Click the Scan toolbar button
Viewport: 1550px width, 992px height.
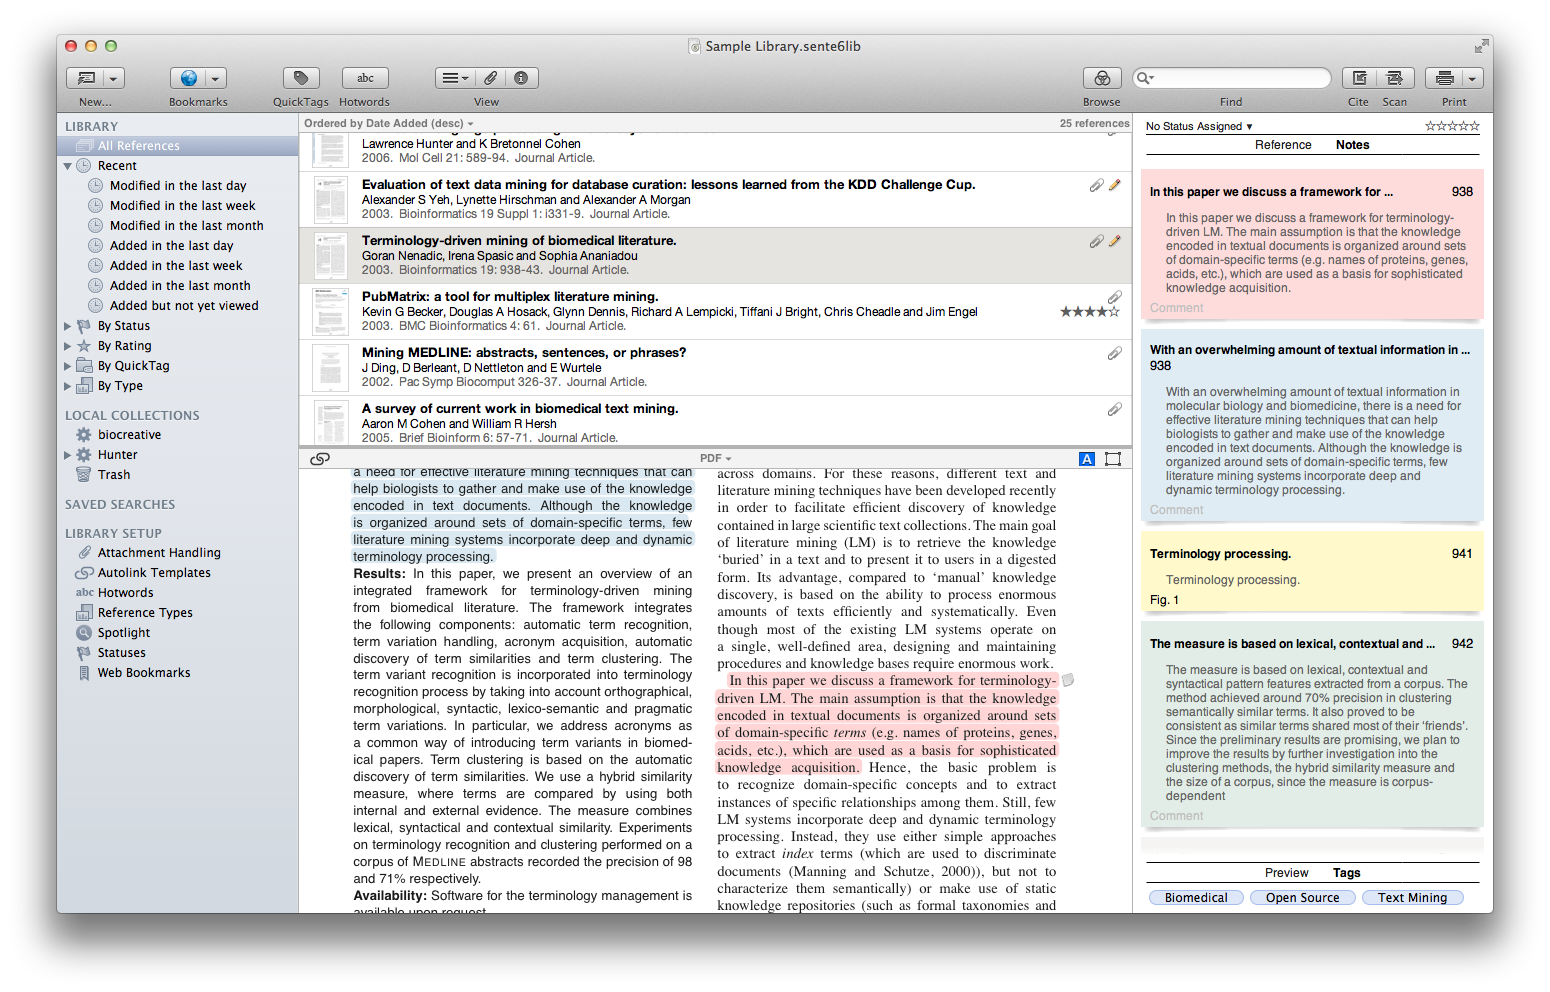tap(1395, 78)
